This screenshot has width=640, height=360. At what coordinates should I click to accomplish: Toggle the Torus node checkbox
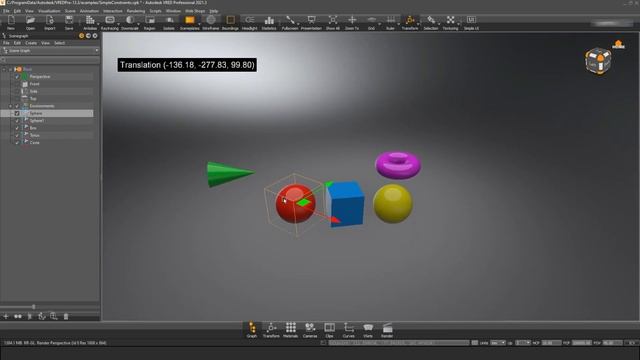point(17,136)
